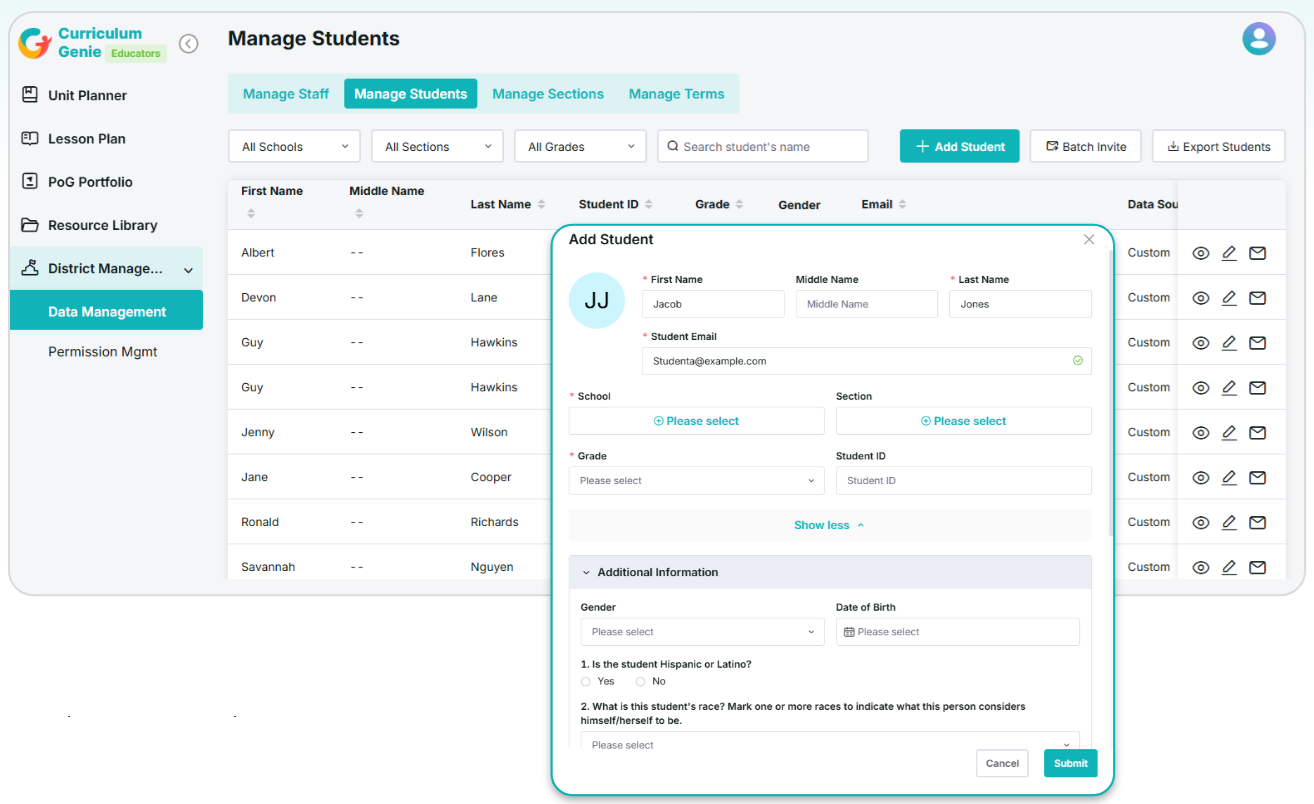Select a Section with Please select

click(964, 421)
